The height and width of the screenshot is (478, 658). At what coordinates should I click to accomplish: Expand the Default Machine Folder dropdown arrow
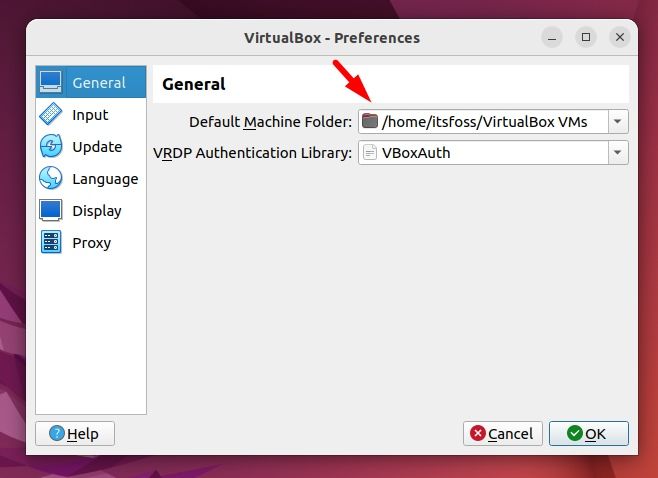pos(617,122)
